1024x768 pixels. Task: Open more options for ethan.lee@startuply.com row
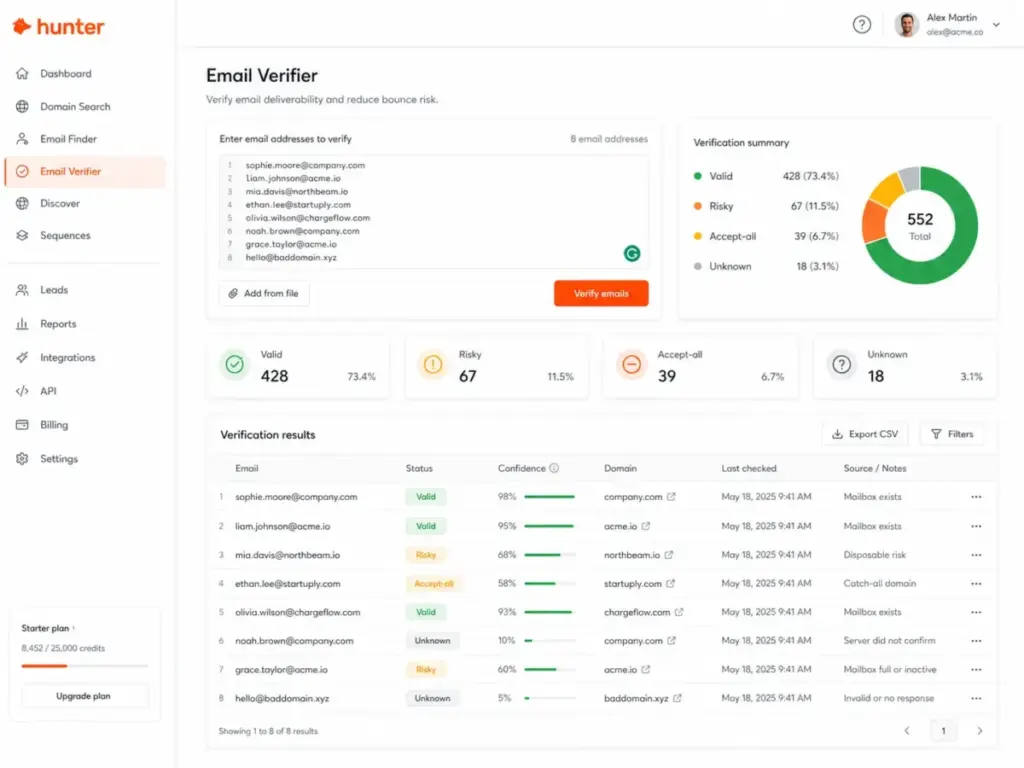point(976,584)
